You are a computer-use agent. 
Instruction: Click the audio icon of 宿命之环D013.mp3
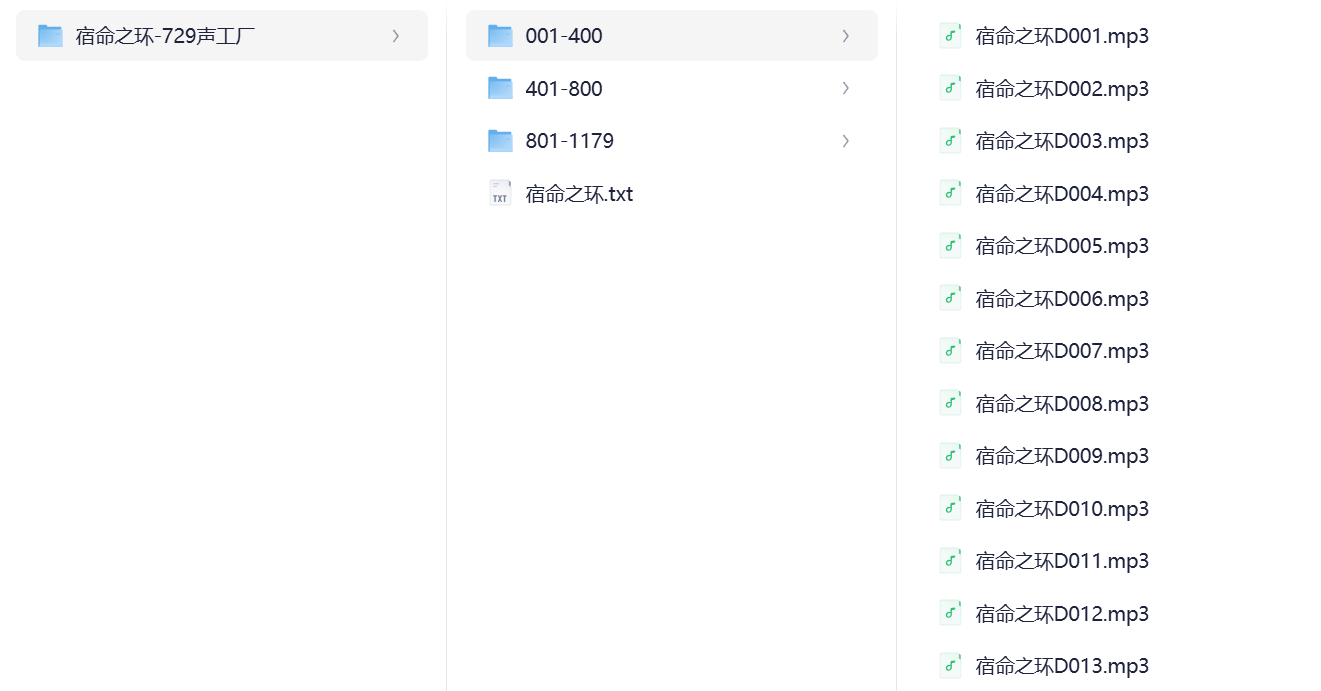950,666
